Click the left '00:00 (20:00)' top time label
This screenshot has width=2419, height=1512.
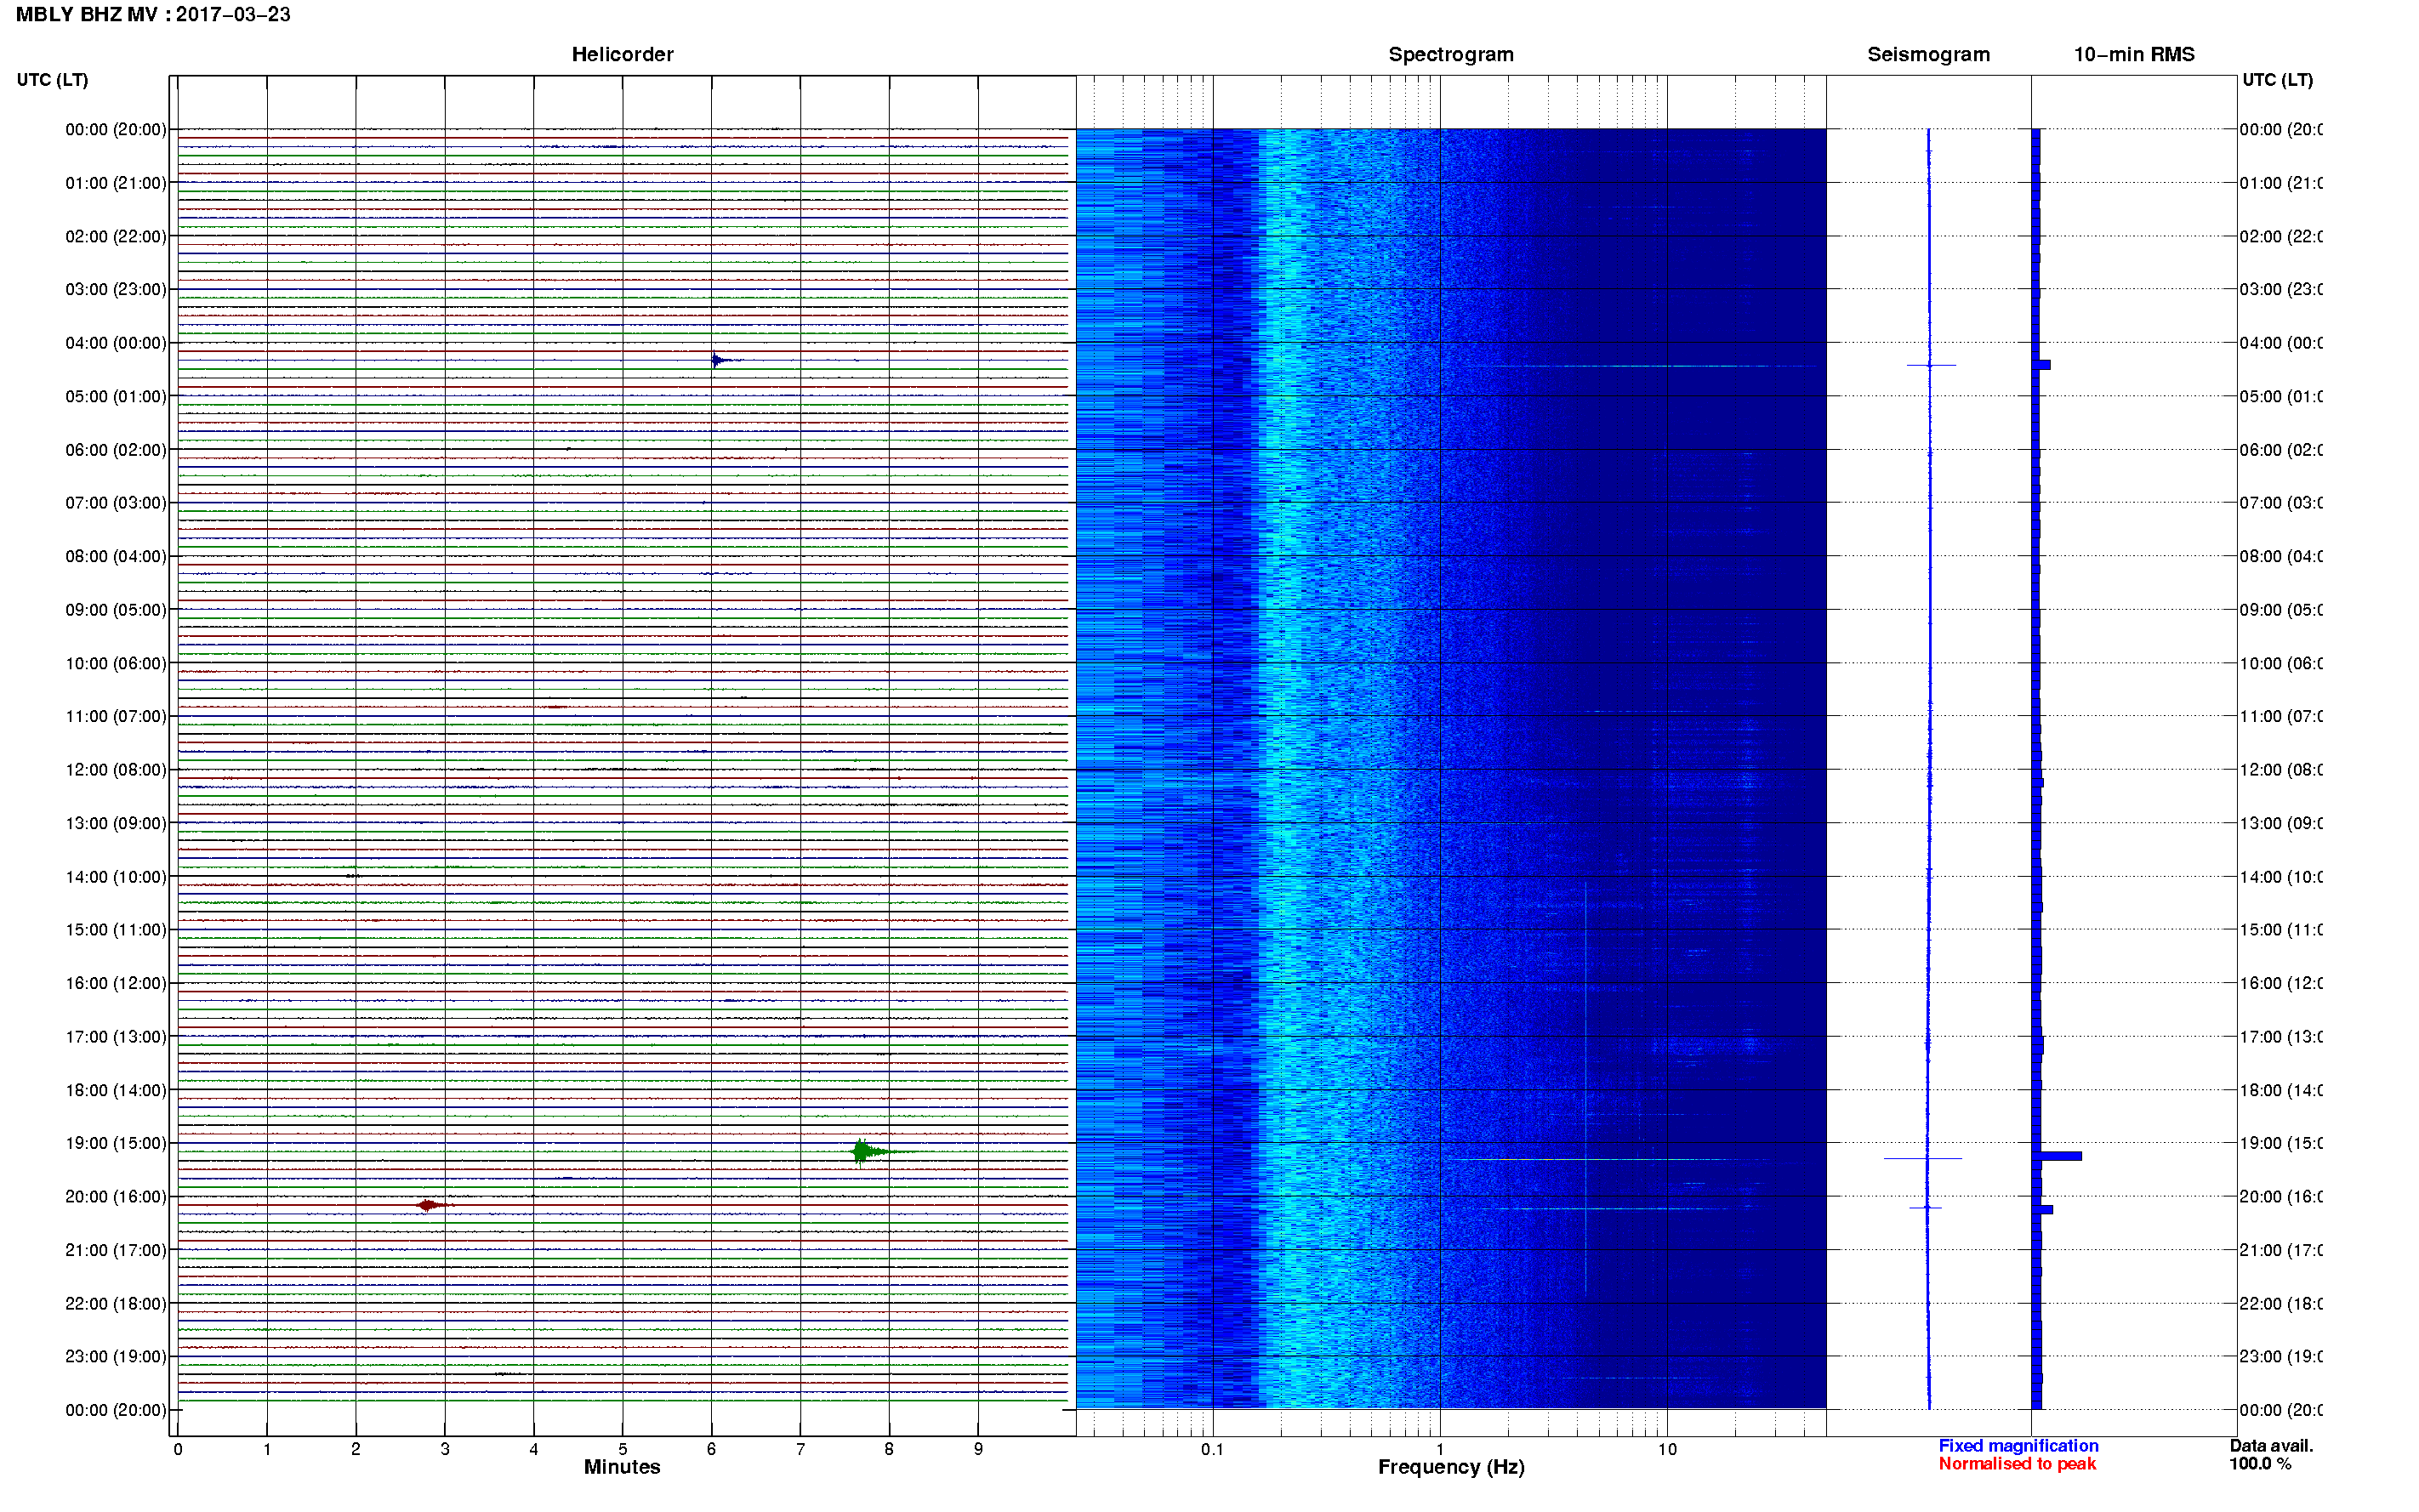click(x=116, y=129)
